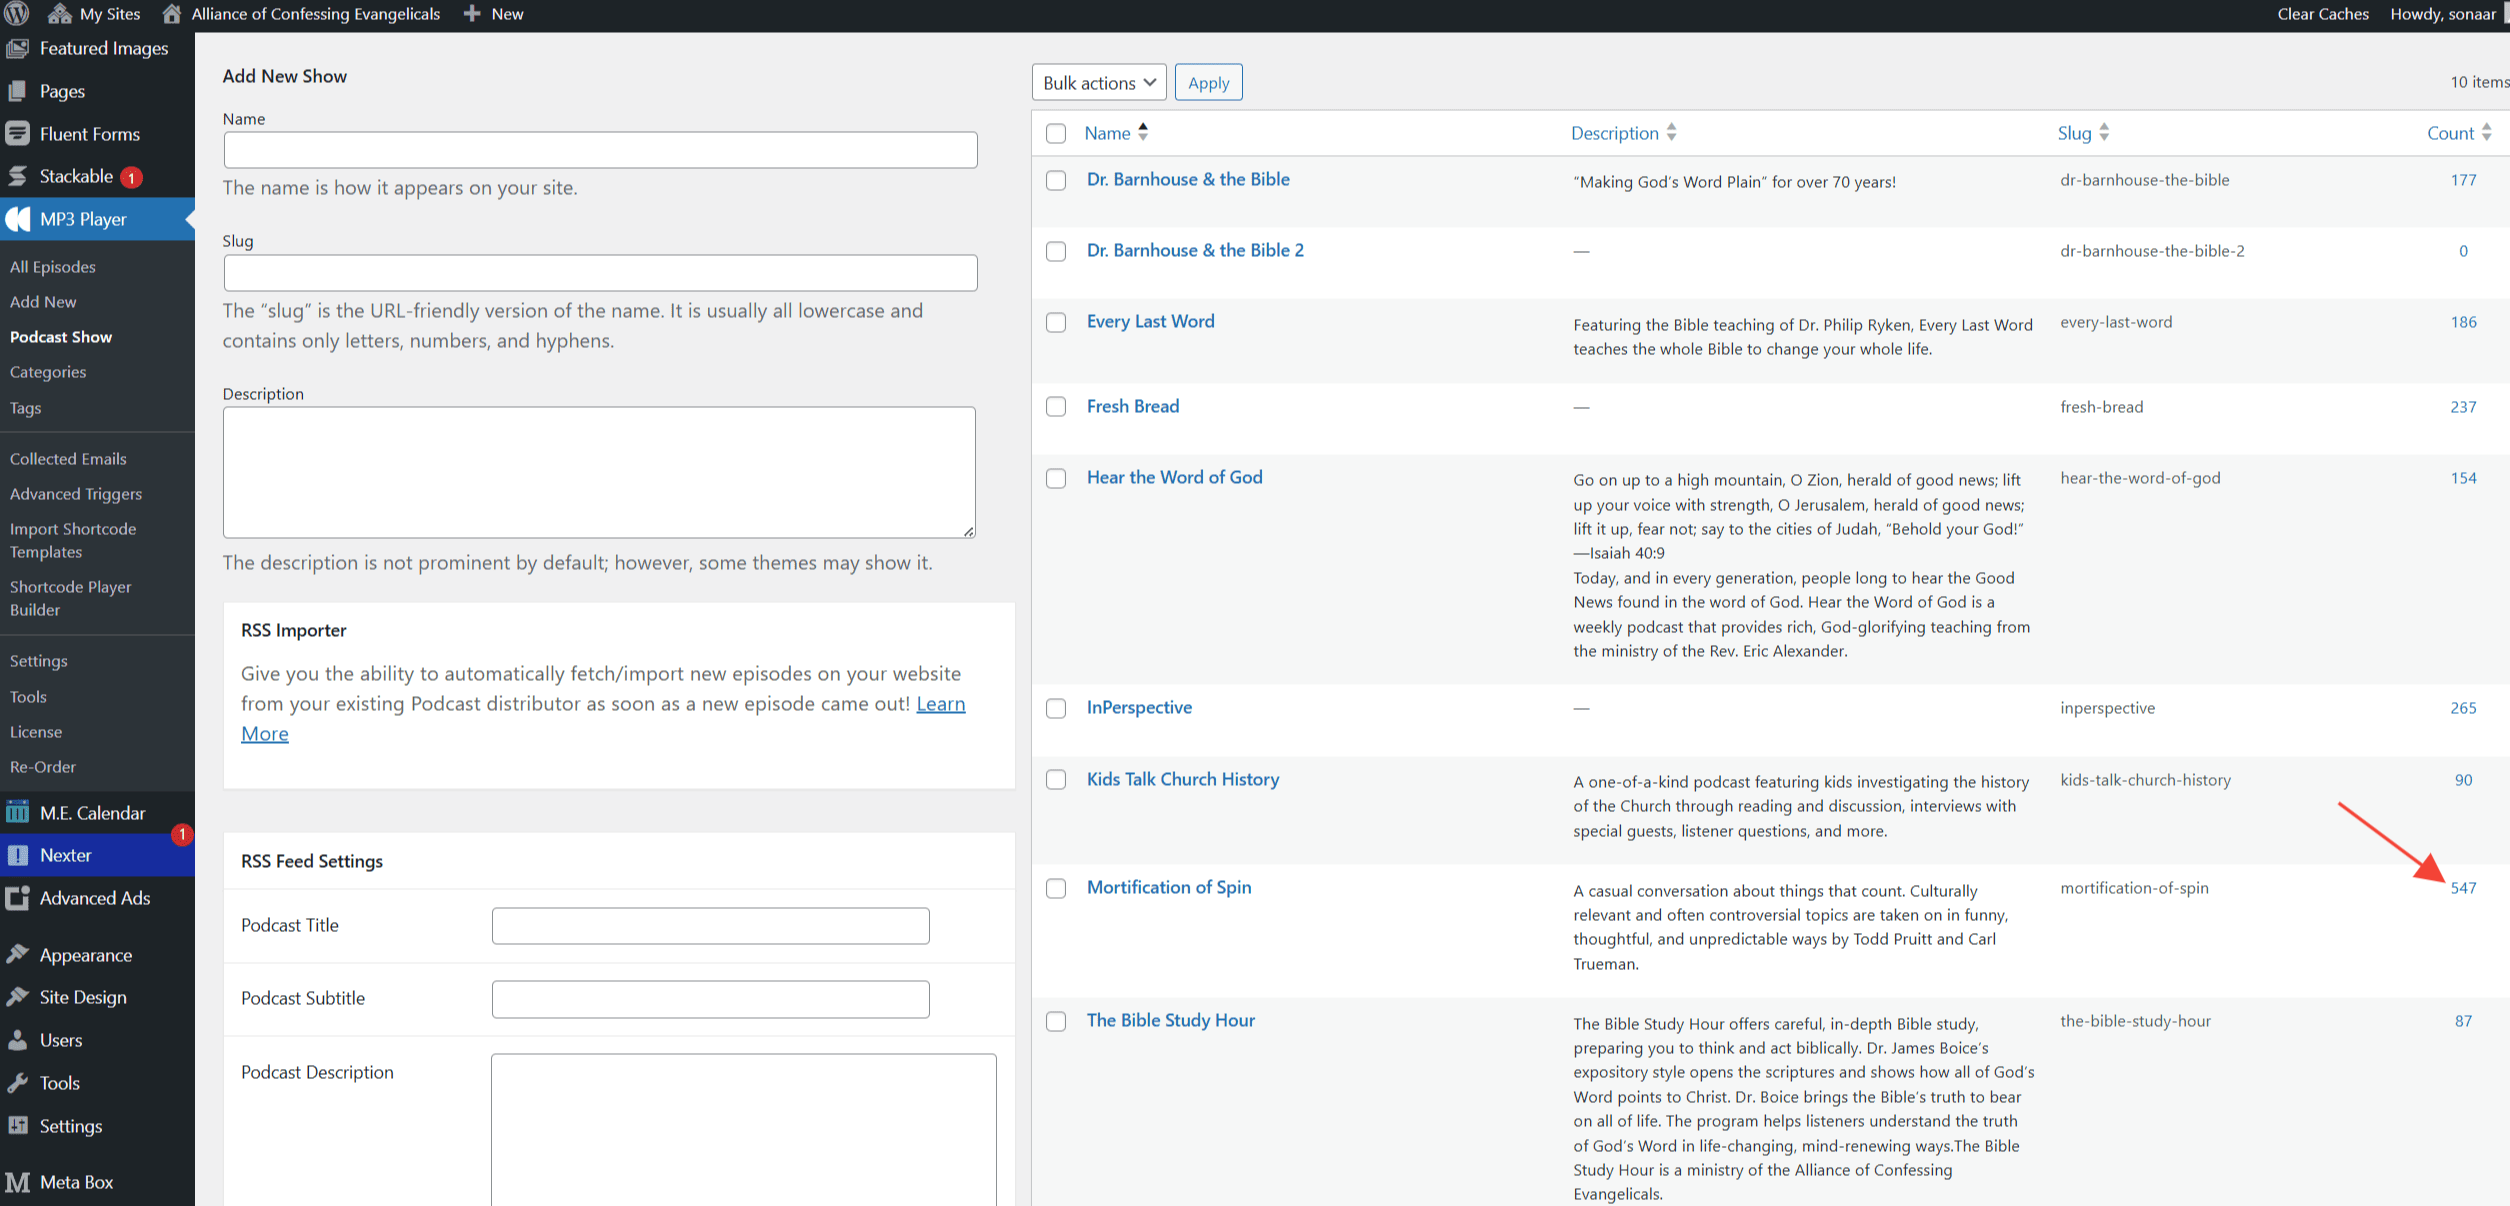
Task: Click Clear Caches in admin bar
Action: tap(2323, 14)
